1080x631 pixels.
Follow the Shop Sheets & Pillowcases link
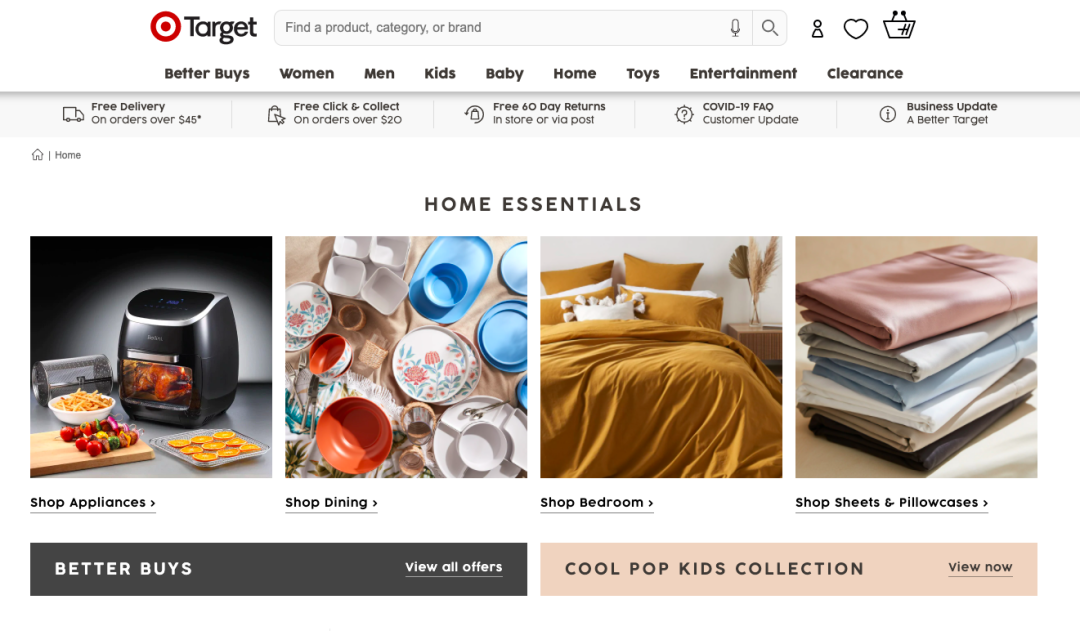click(891, 502)
